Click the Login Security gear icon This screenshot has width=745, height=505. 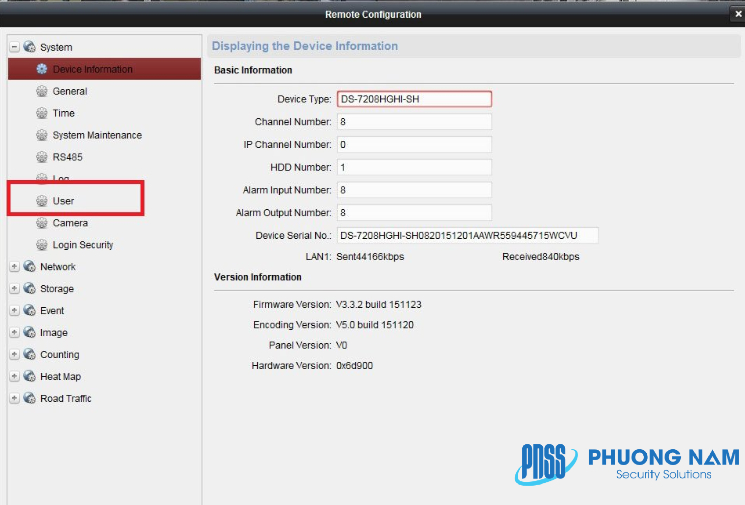click(x=42, y=245)
